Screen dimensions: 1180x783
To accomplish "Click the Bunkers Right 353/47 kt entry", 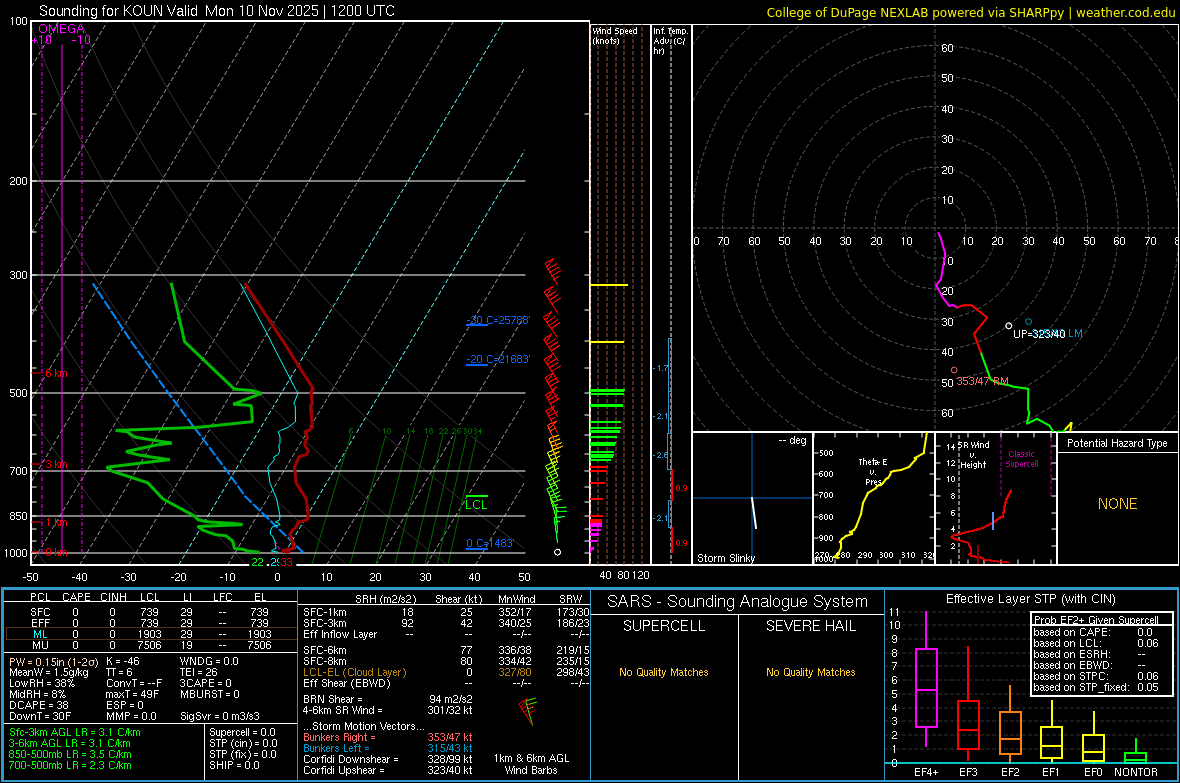I will [388, 737].
